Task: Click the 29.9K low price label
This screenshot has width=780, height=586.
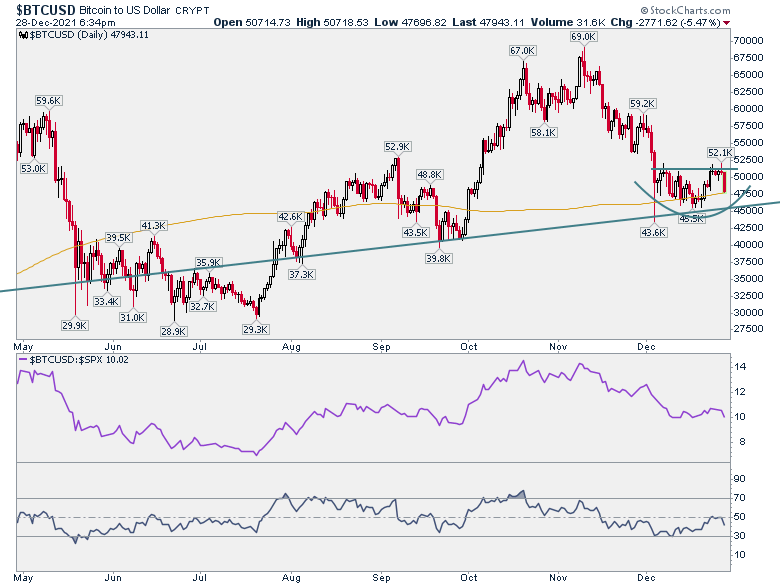Action: click(x=75, y=325)
